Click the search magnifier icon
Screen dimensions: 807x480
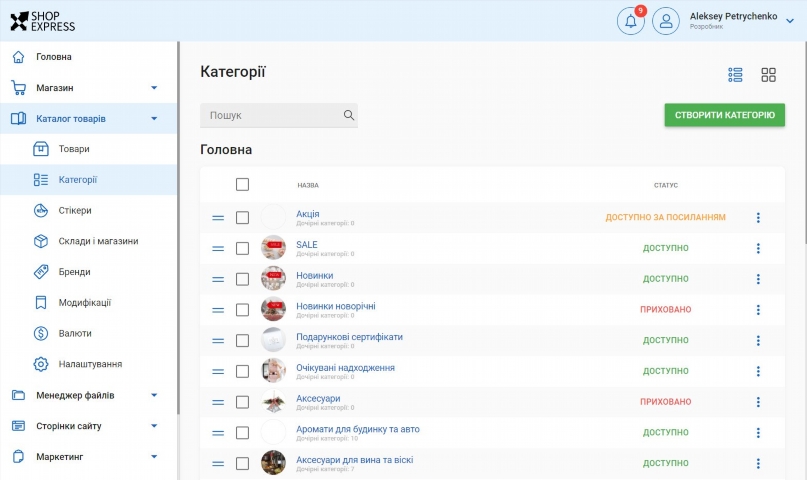(349, 115)
